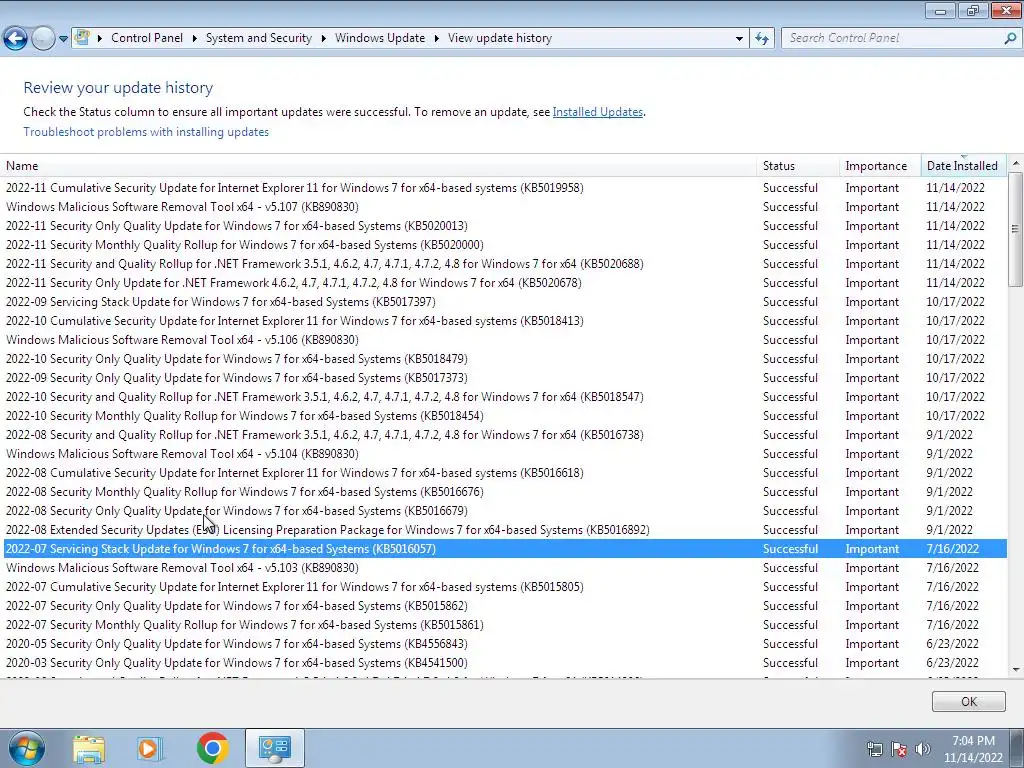The image size is (1024, 768).
Task: Select Malicious Software Removal Tool v5.107 row
Action: [x=504, y=207]
